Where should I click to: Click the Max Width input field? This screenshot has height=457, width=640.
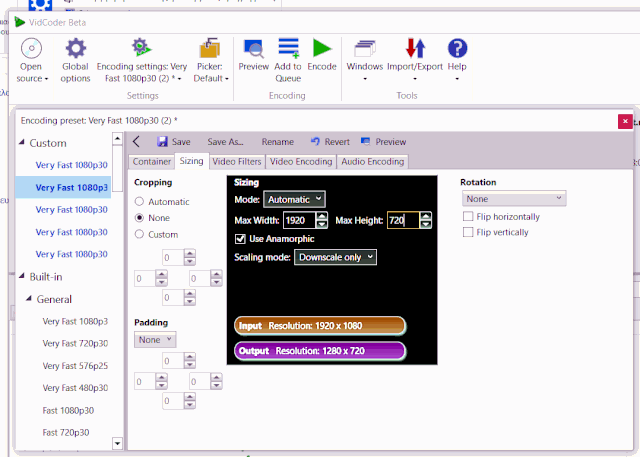[299, 220]
